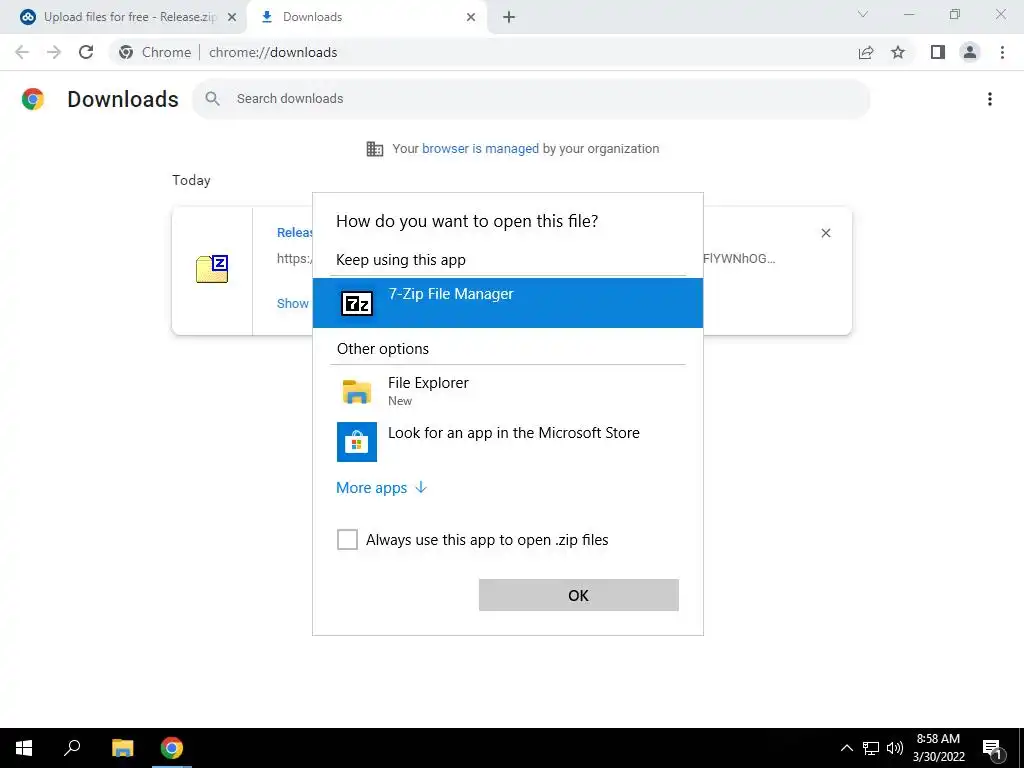Check Always use this app for .zip files
The width and height of the screenshot is (1024, 768).
347,539
